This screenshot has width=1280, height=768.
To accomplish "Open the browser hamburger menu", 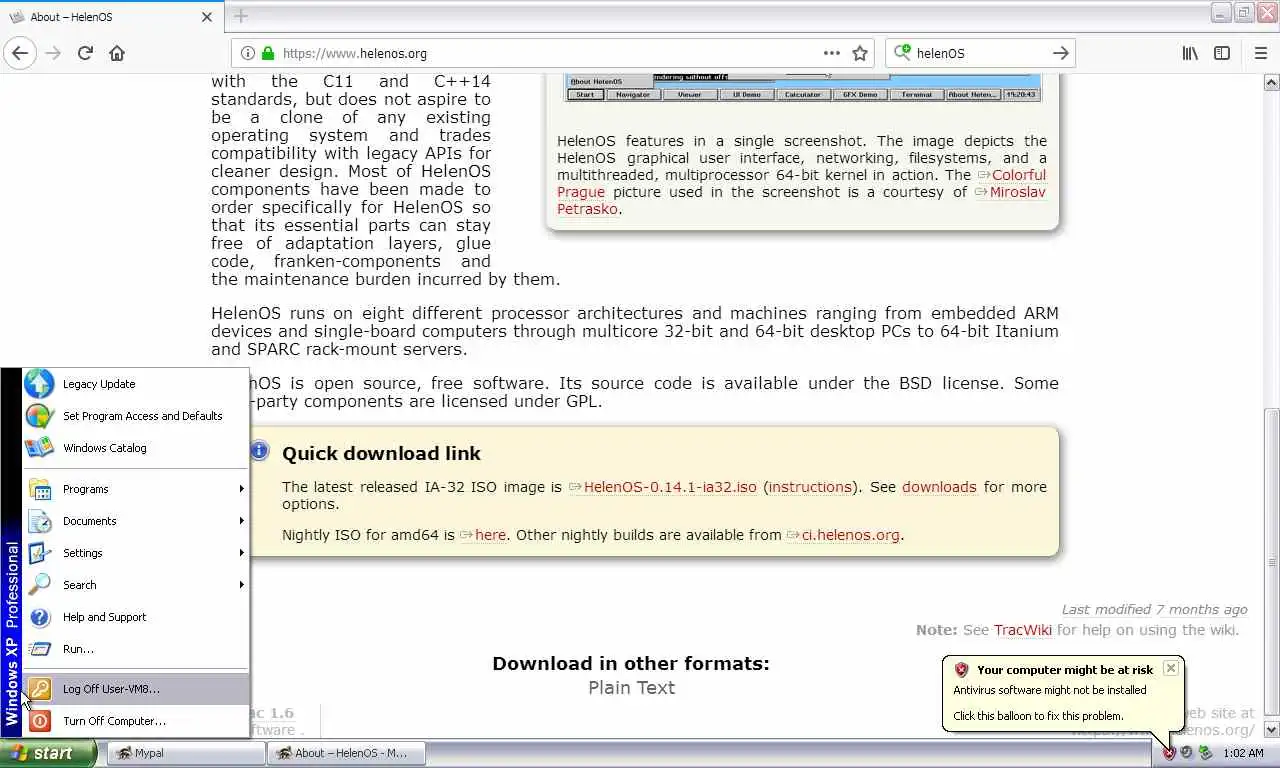I will pos(1260,53).
